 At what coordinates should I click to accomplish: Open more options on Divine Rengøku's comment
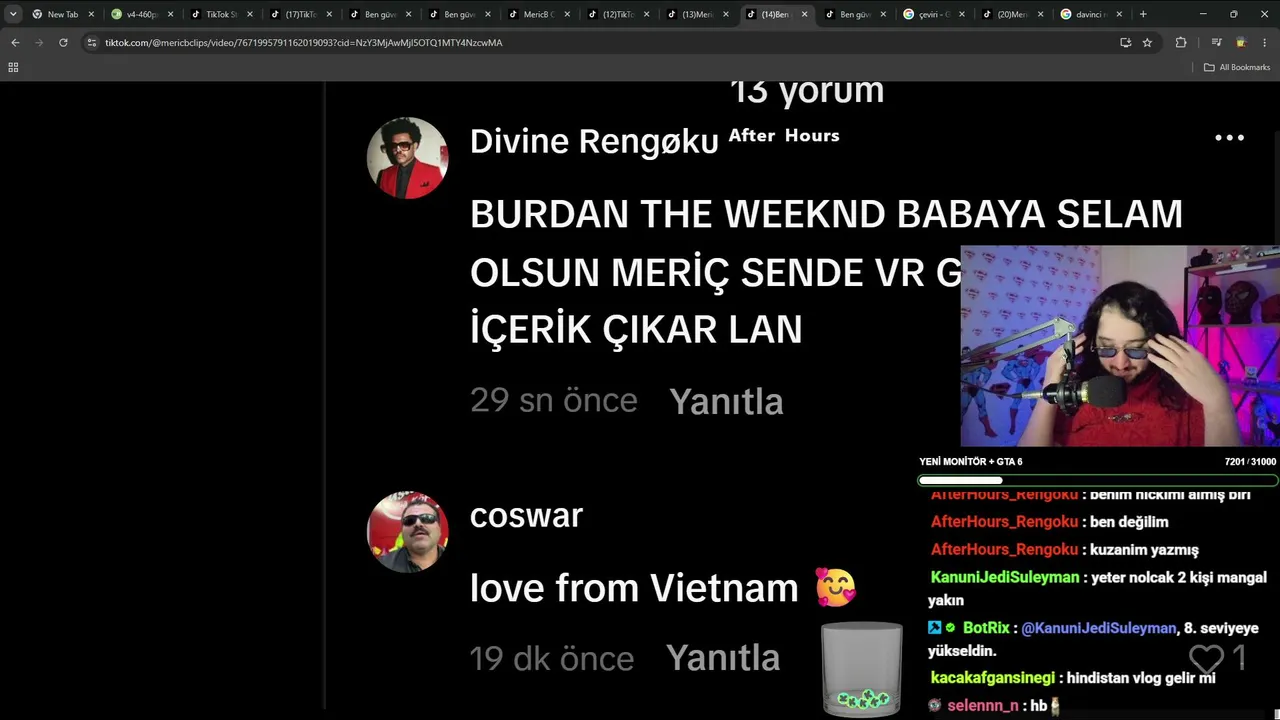click(x=1229, y=138)
